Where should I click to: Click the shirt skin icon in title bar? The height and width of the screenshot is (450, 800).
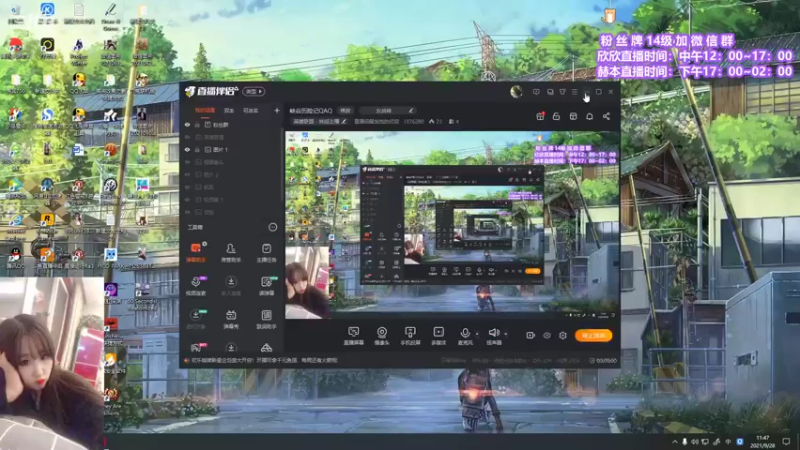coord(562,92)
